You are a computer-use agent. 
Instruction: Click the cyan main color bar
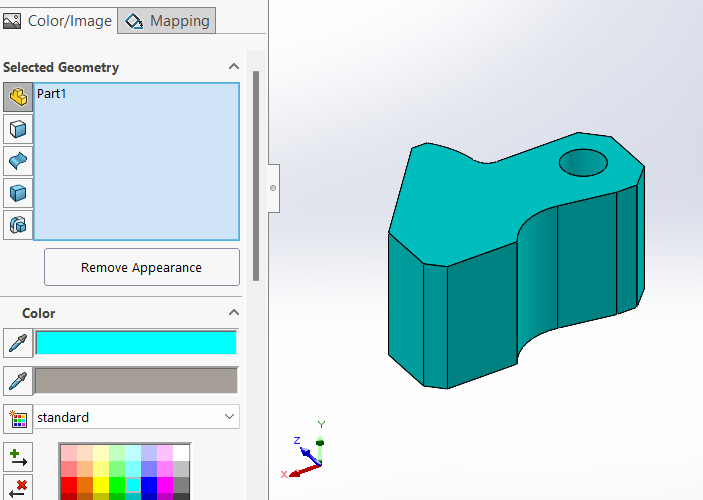tap(136, 343)
